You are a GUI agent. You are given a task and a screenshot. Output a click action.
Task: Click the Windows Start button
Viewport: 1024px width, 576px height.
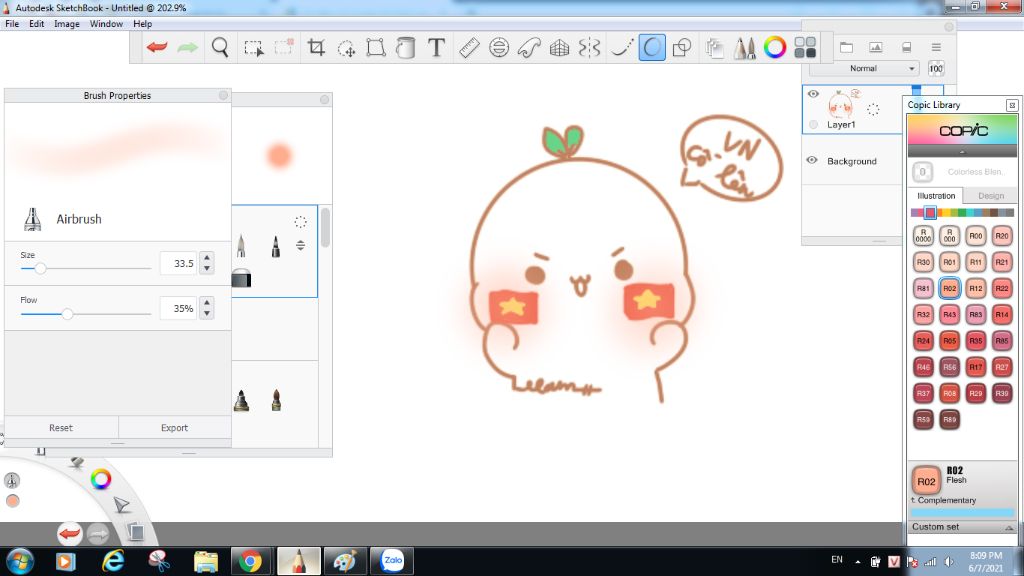(20, 561)
